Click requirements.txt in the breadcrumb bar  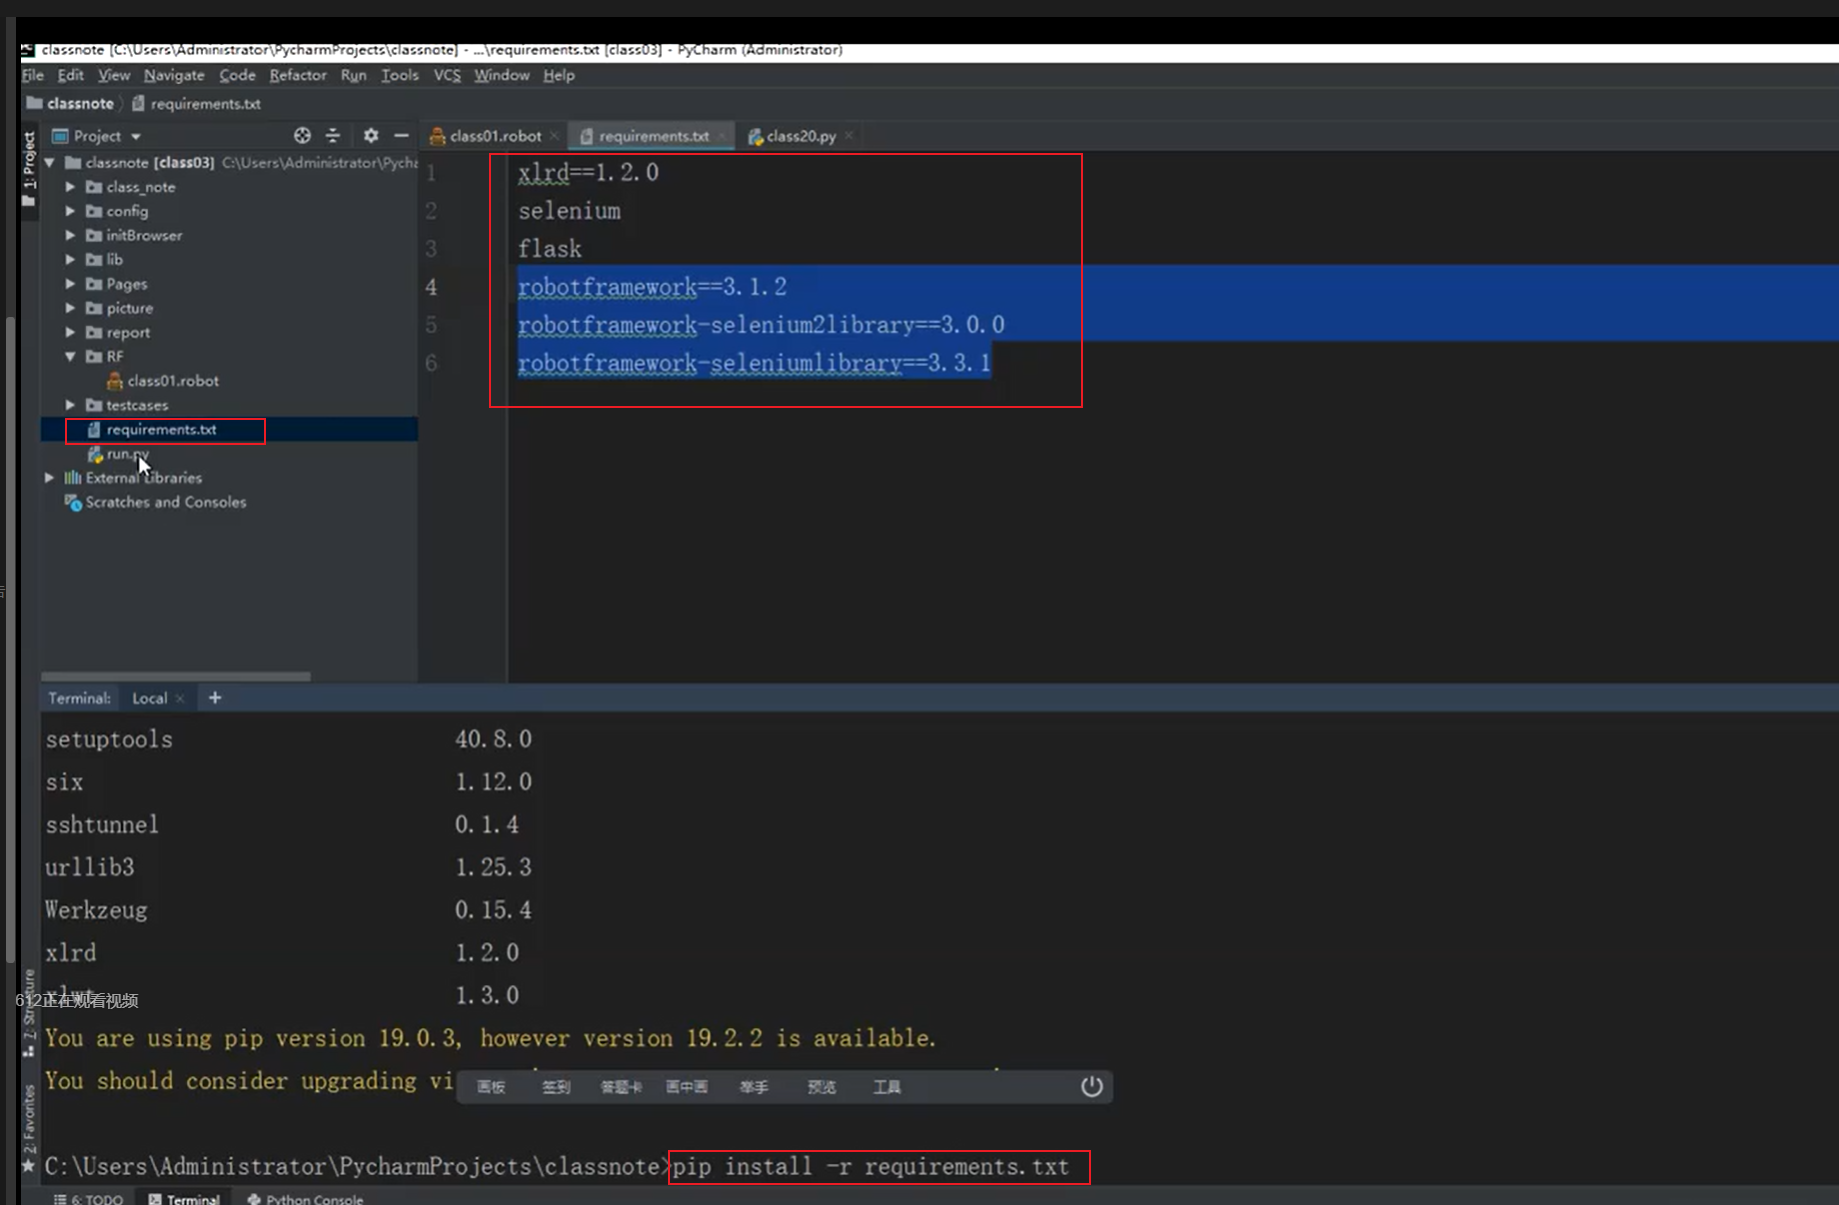pos(206,103)
